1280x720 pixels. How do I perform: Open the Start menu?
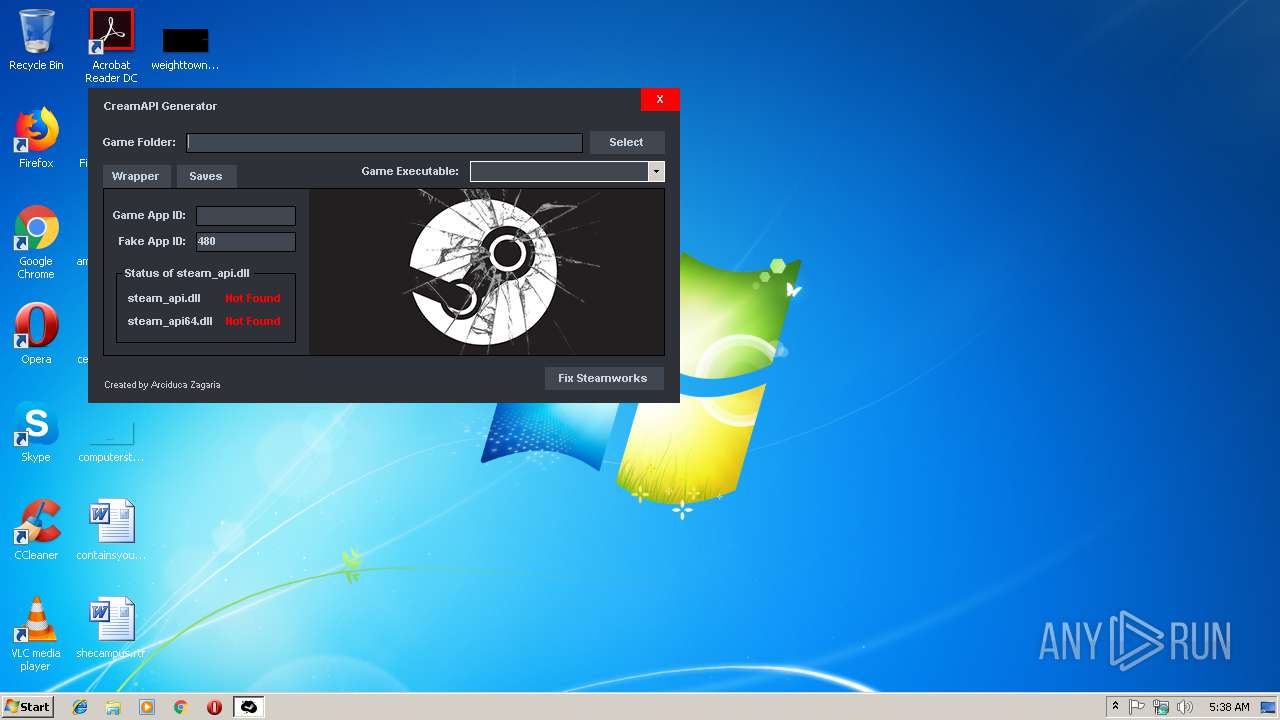28,707
